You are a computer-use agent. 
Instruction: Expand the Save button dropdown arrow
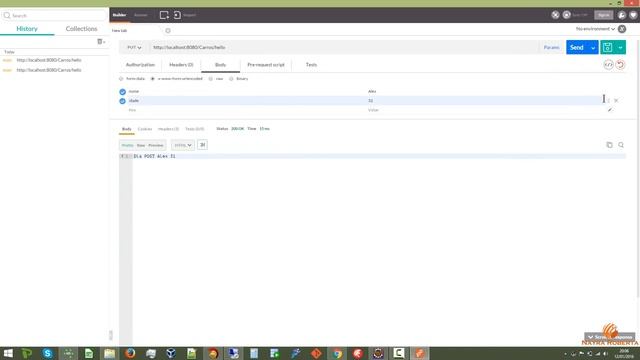pyautogui.click(x=620, y=47)
